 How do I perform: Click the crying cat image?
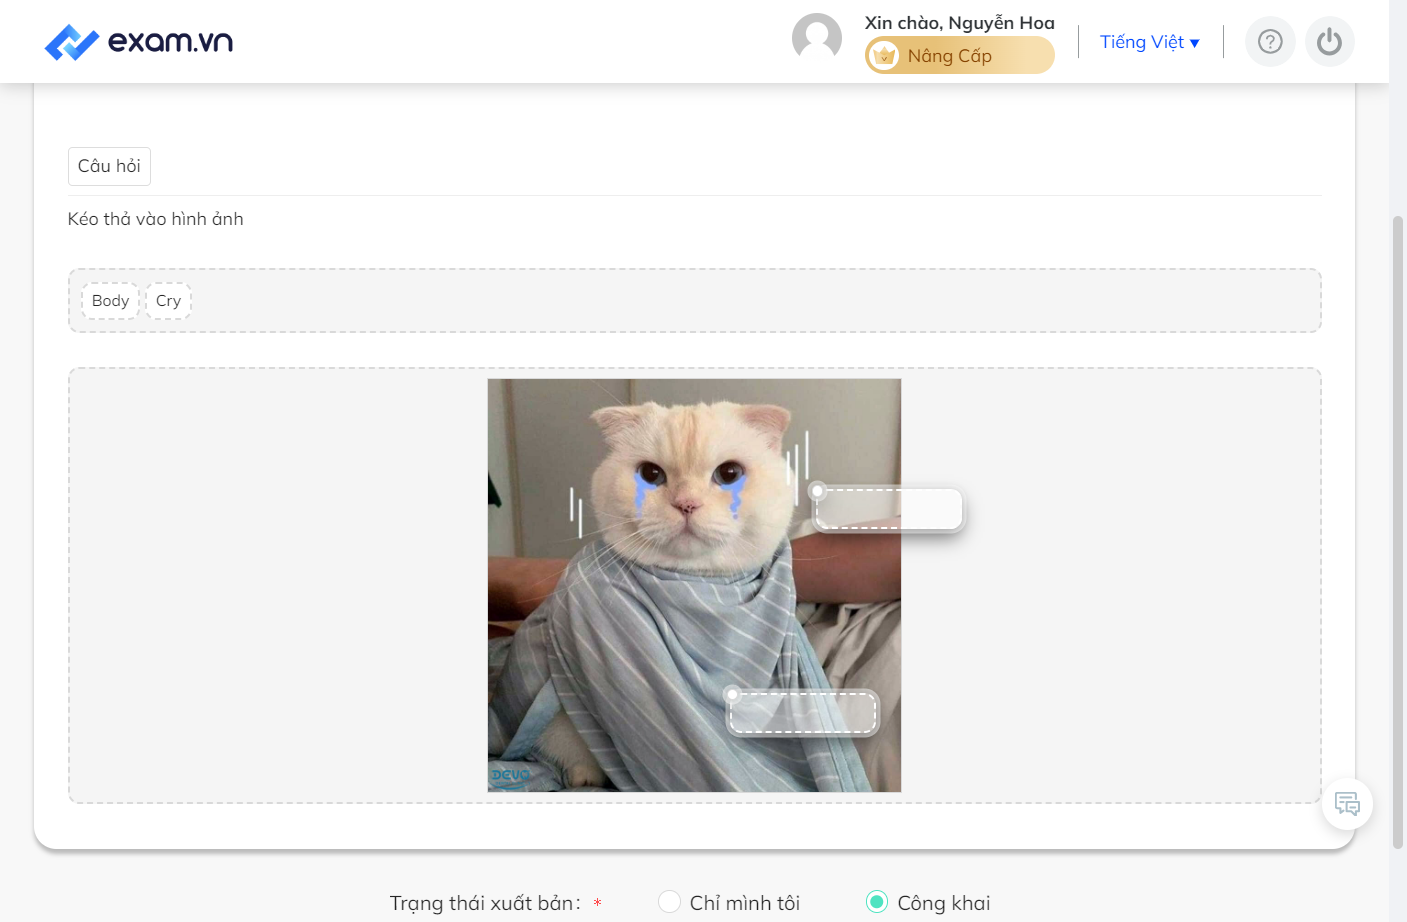coord(694,585)
